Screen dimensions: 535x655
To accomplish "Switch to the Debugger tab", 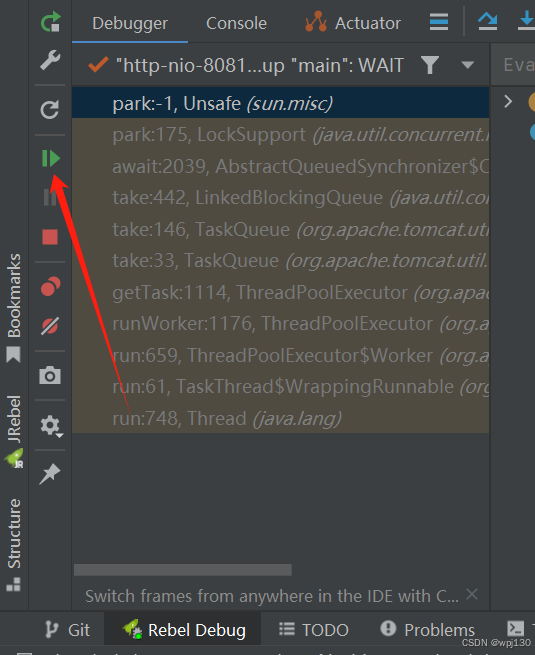I will [130, 23].
